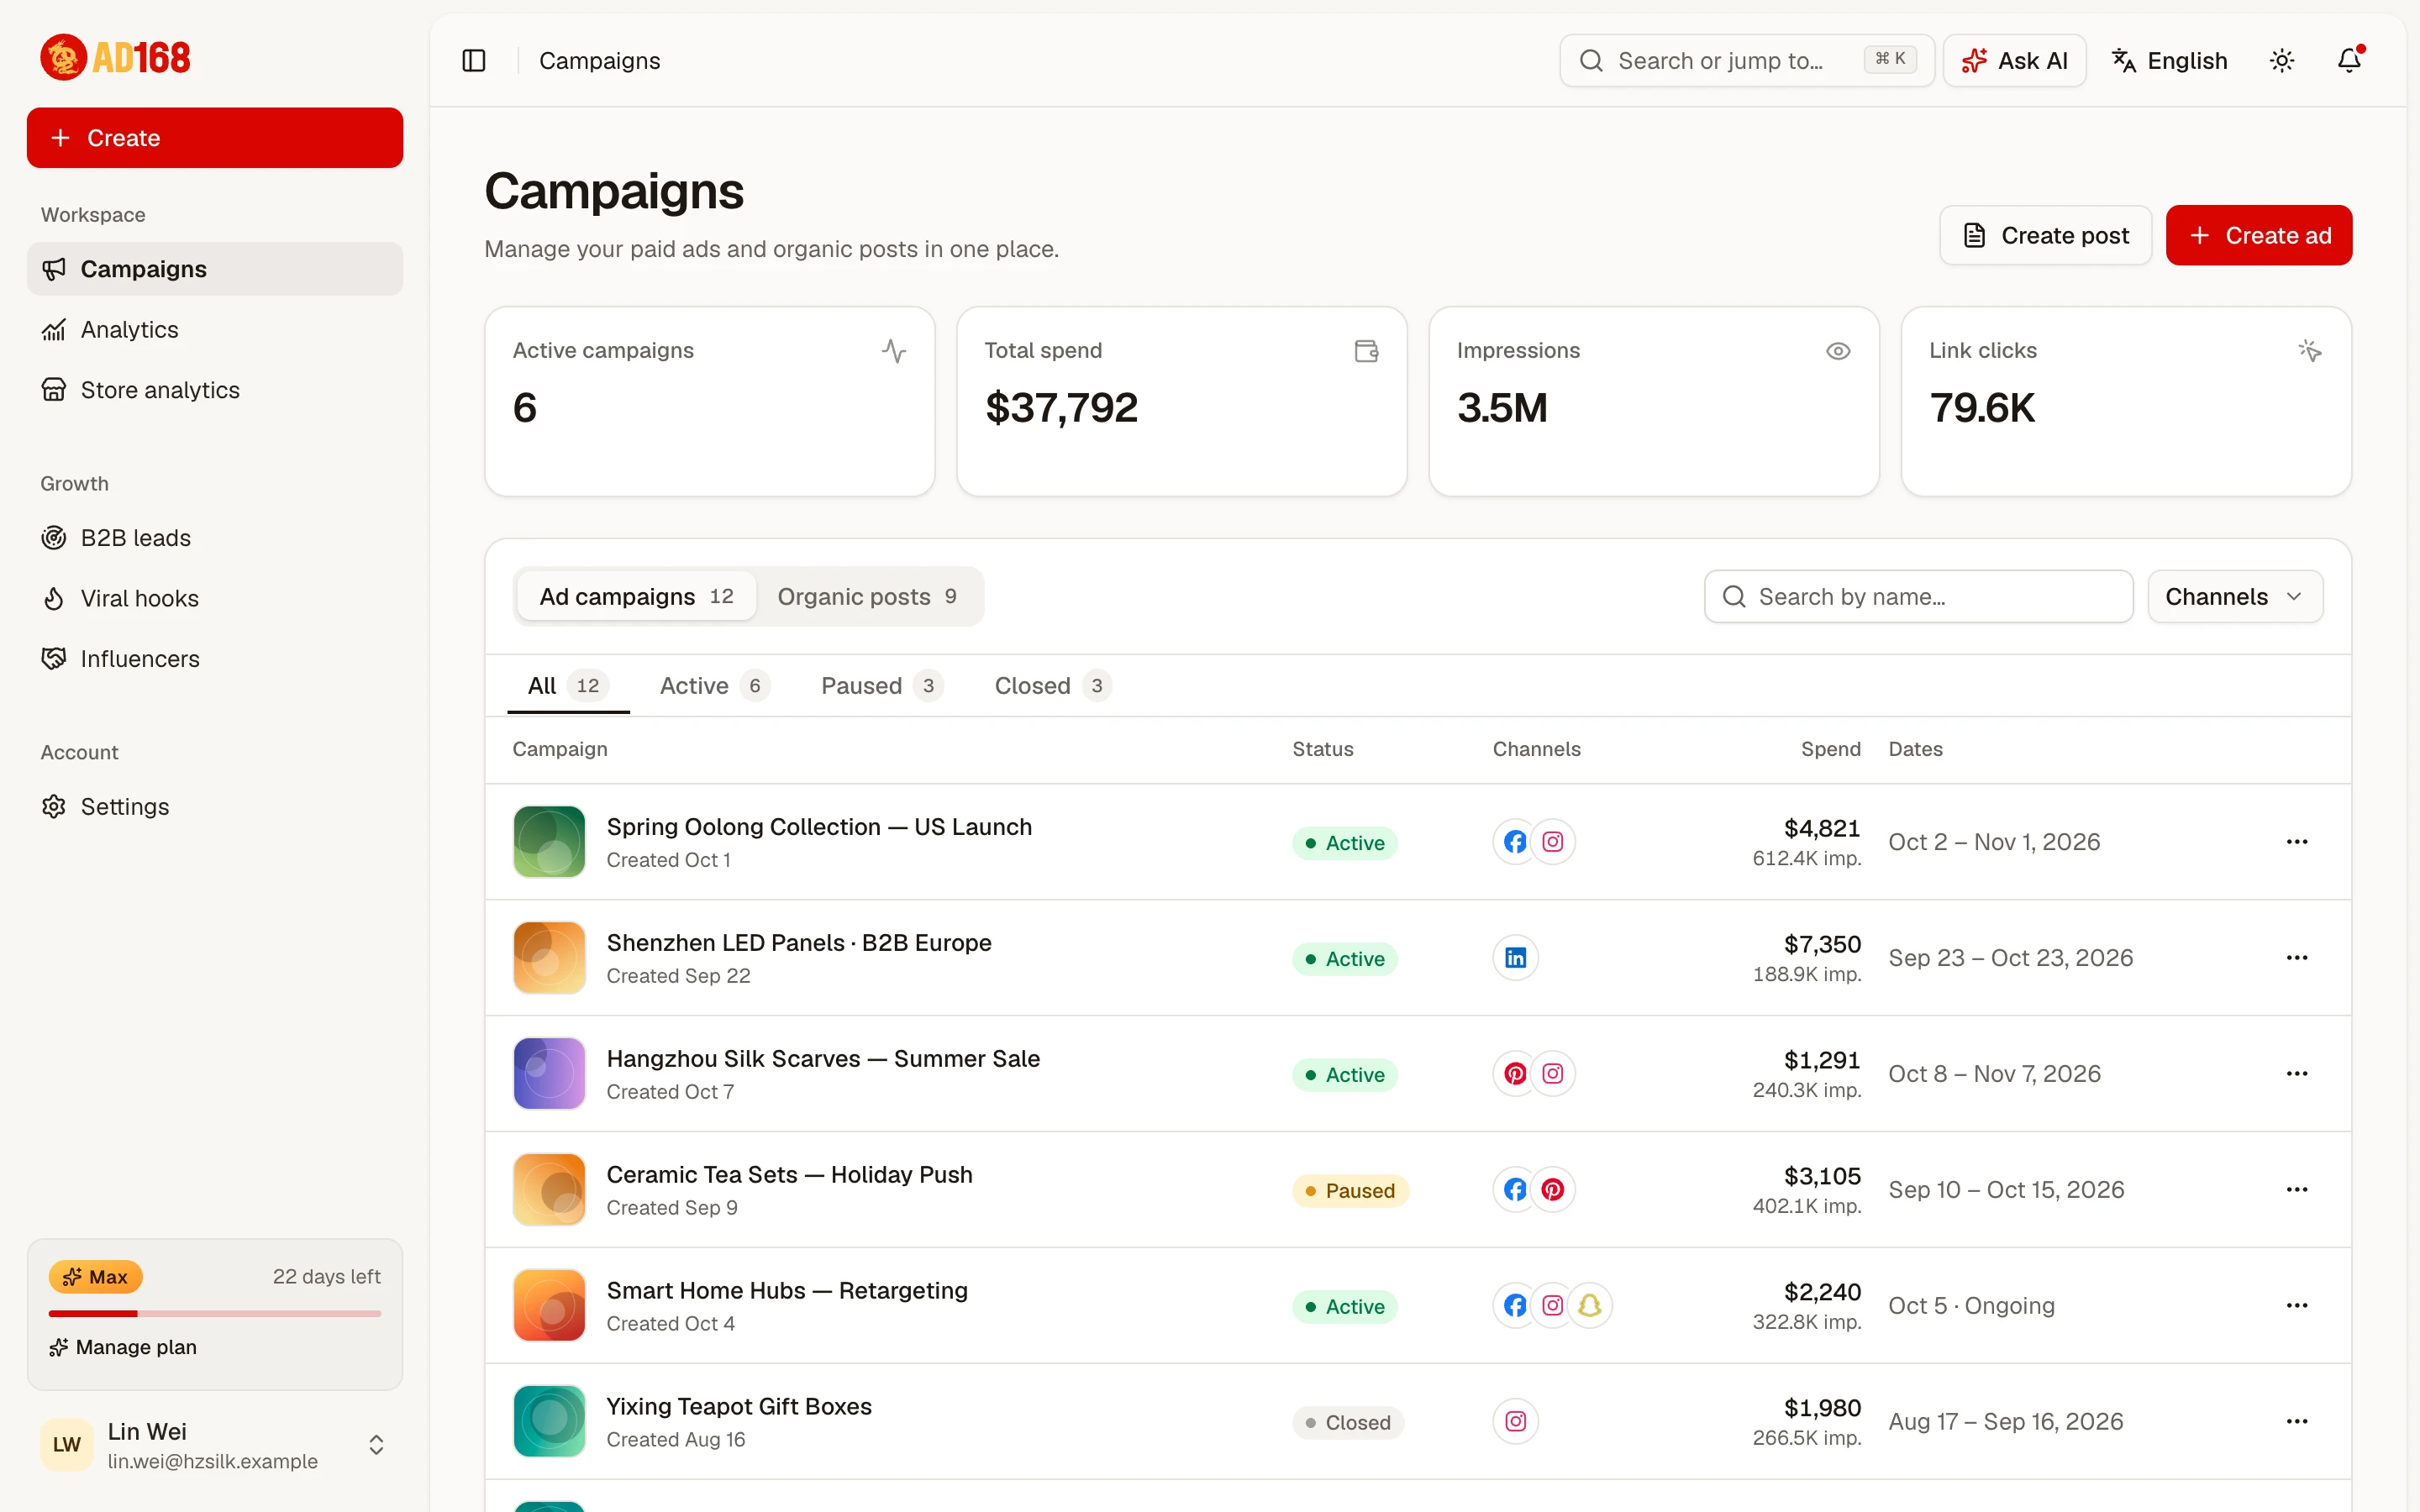
Task: Click Facebook icon in Spring Oolong row
Action: (x=1515, y=842)
